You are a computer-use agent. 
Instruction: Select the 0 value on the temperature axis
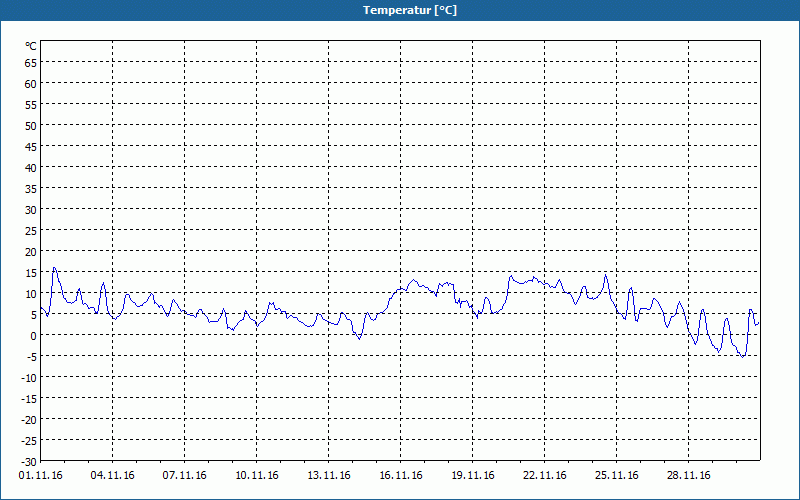tap(34, 336)
